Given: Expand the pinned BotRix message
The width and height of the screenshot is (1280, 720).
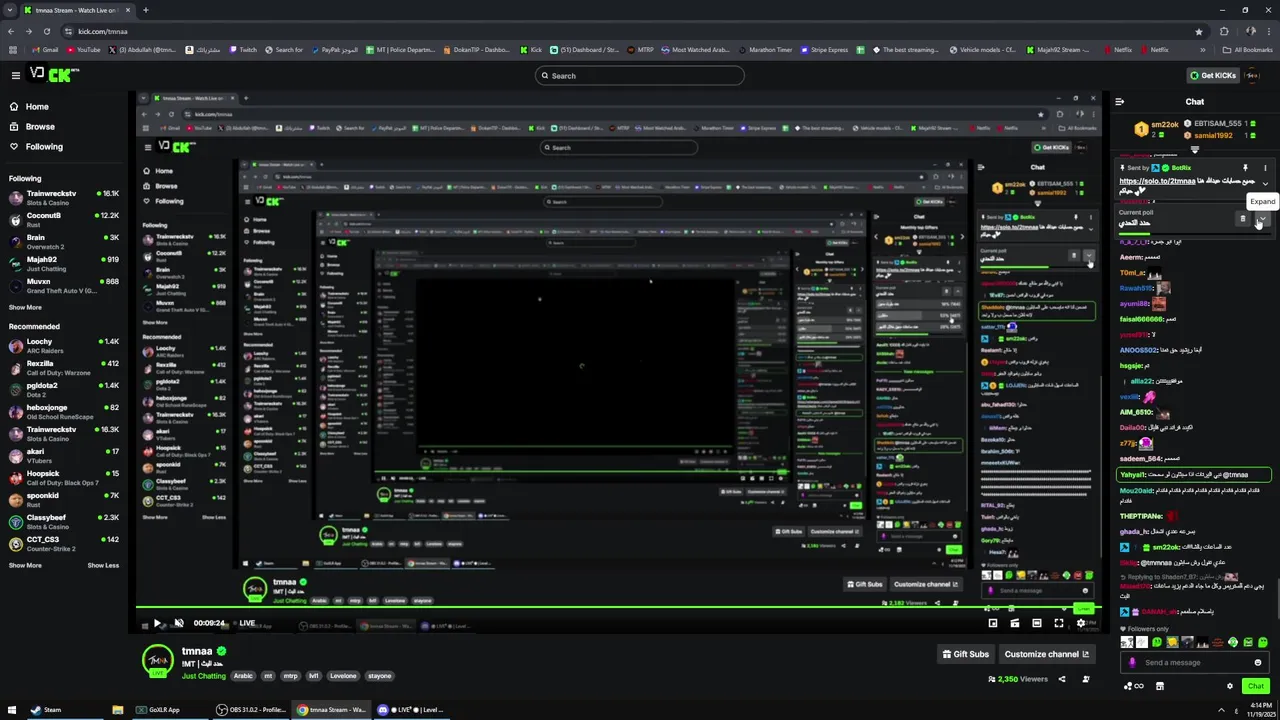Looking at the screenshot, I should [x=1265, y=185].
